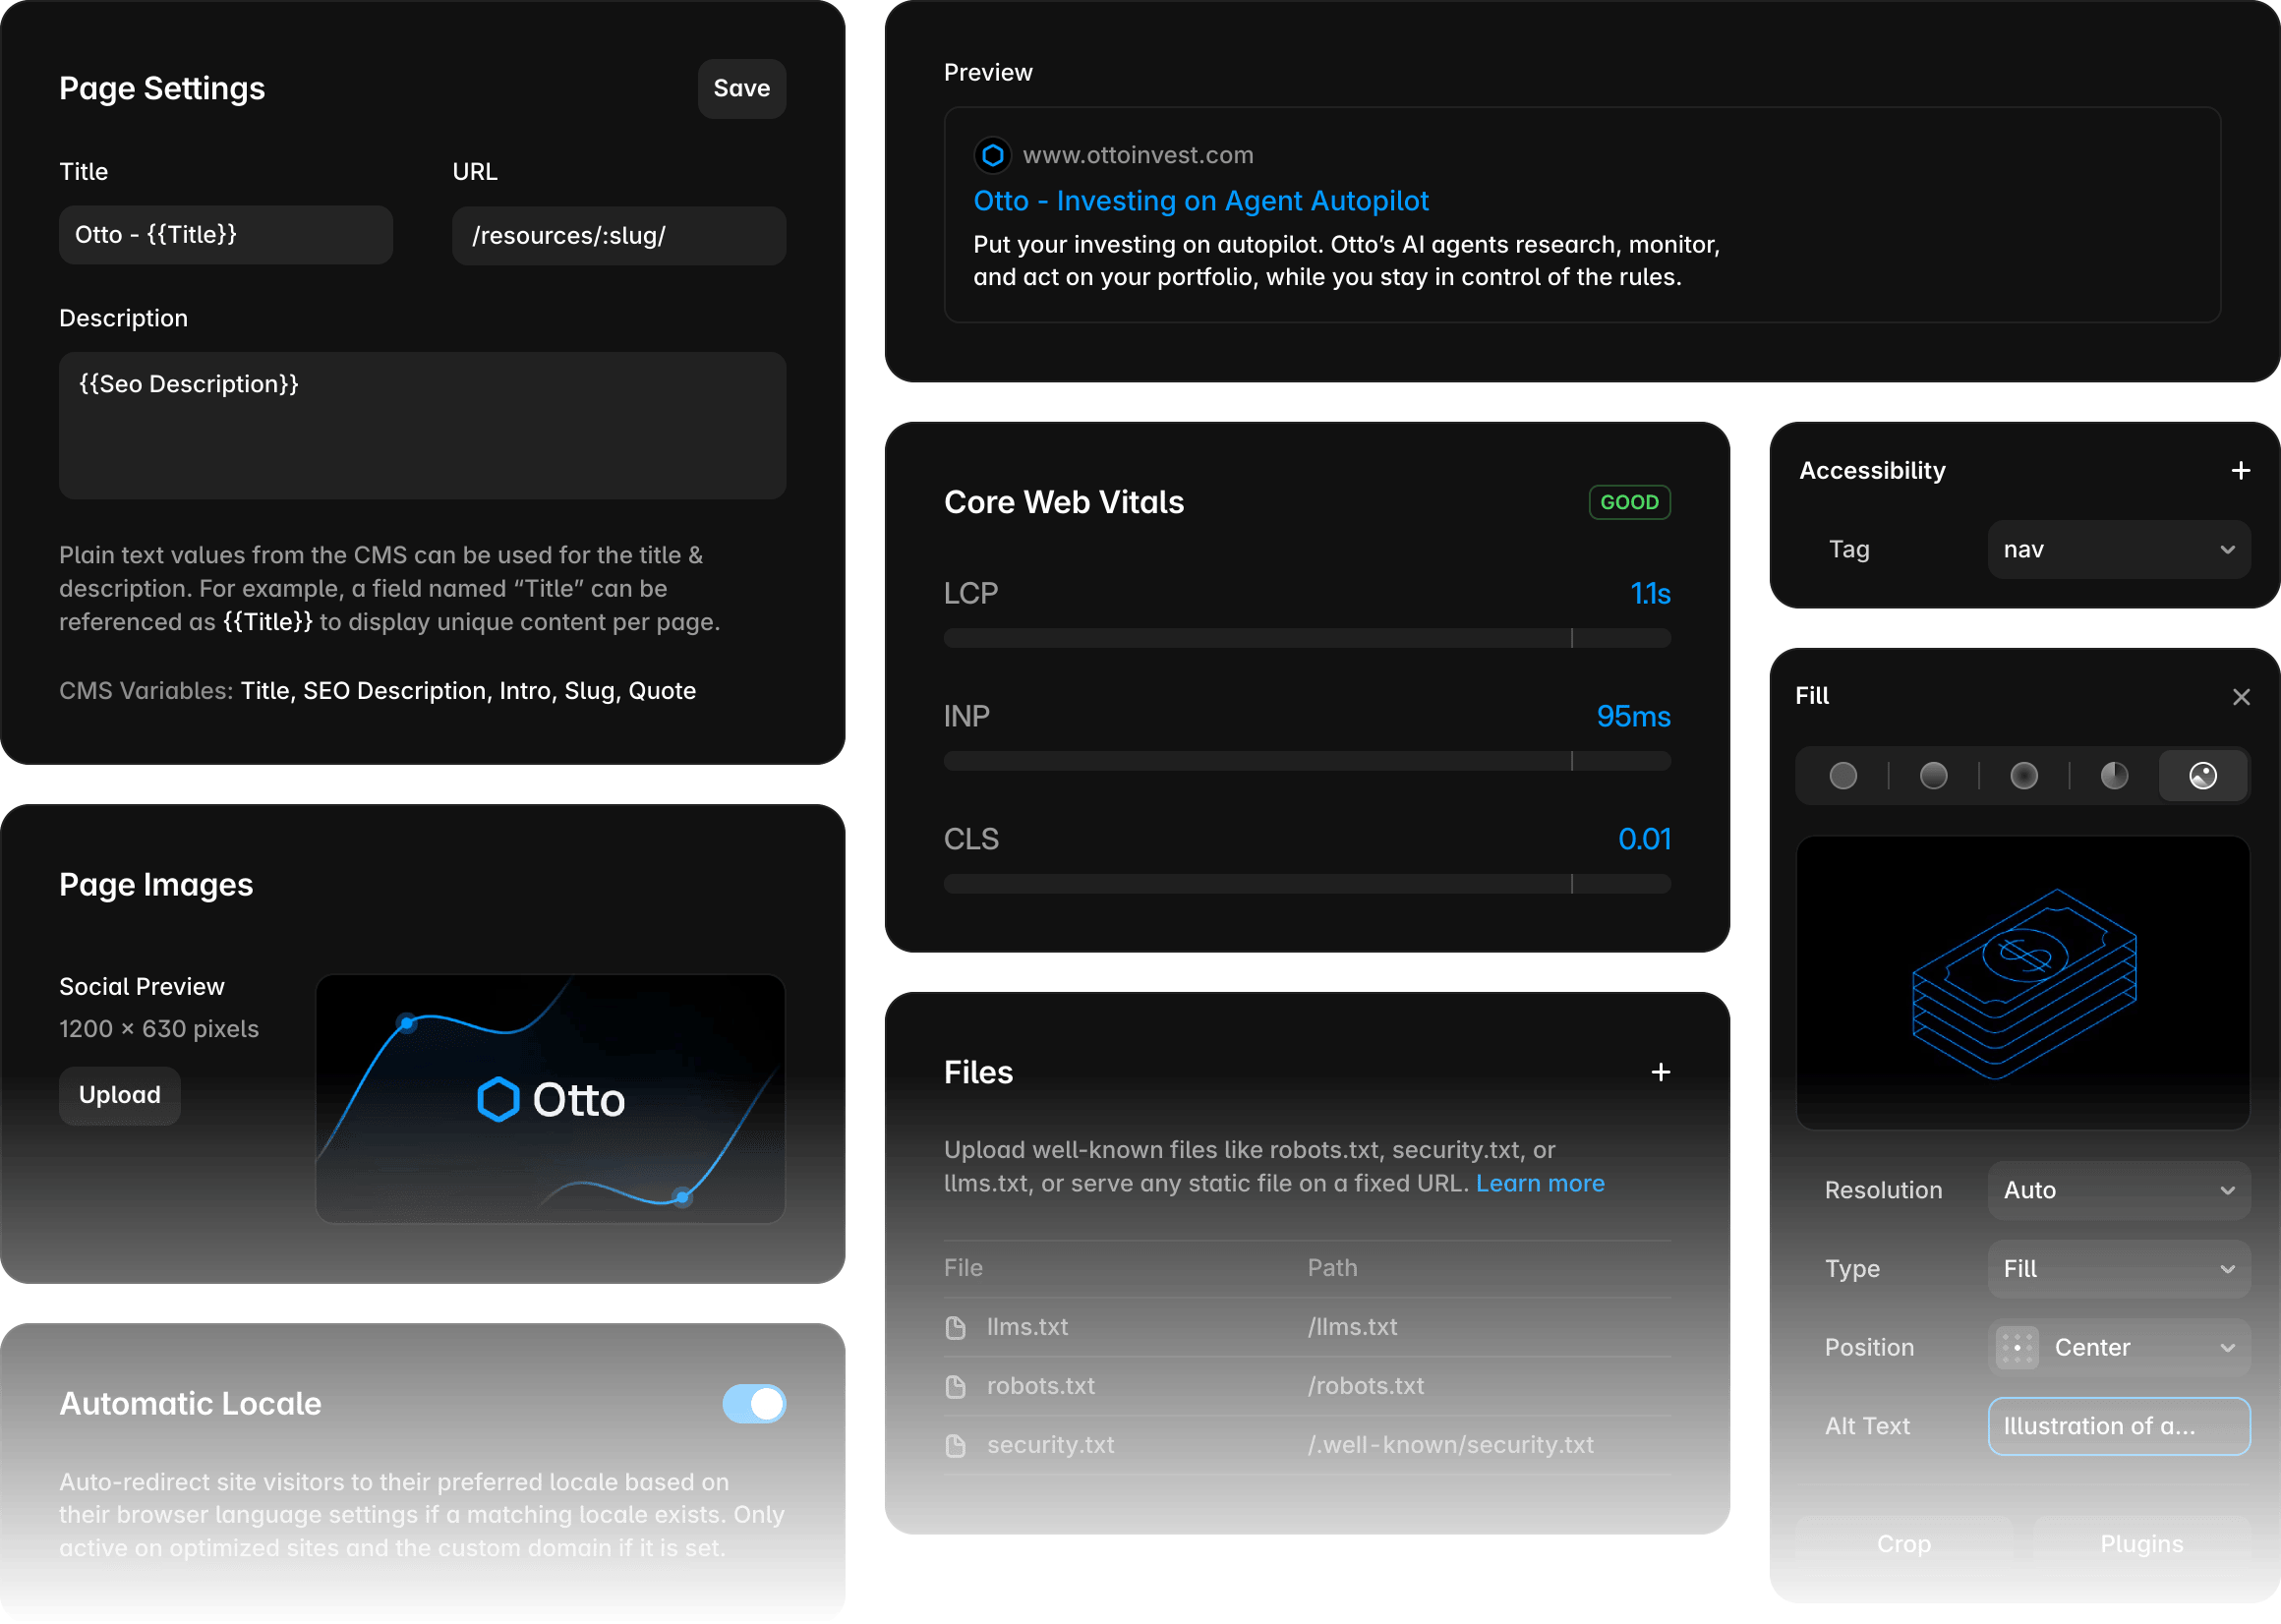
Task: Open the Otto - Investing on Agent Autopilot link
Action: pos(1200,201)
